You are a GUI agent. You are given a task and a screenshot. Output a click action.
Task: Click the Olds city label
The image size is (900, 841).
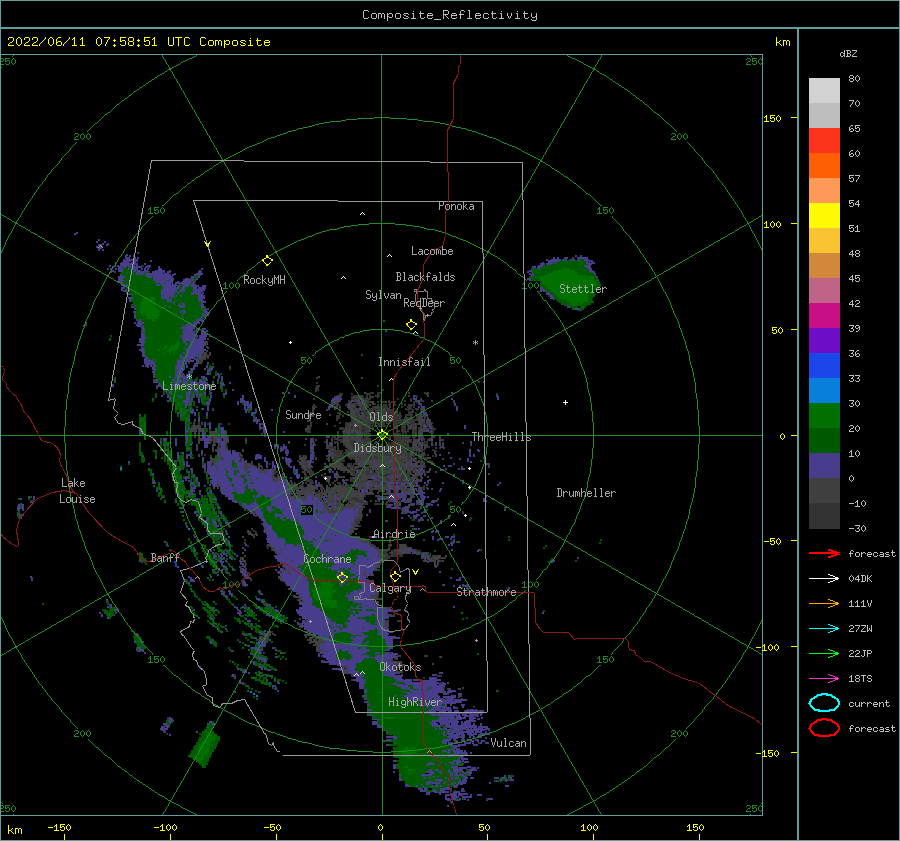(381, 417)
